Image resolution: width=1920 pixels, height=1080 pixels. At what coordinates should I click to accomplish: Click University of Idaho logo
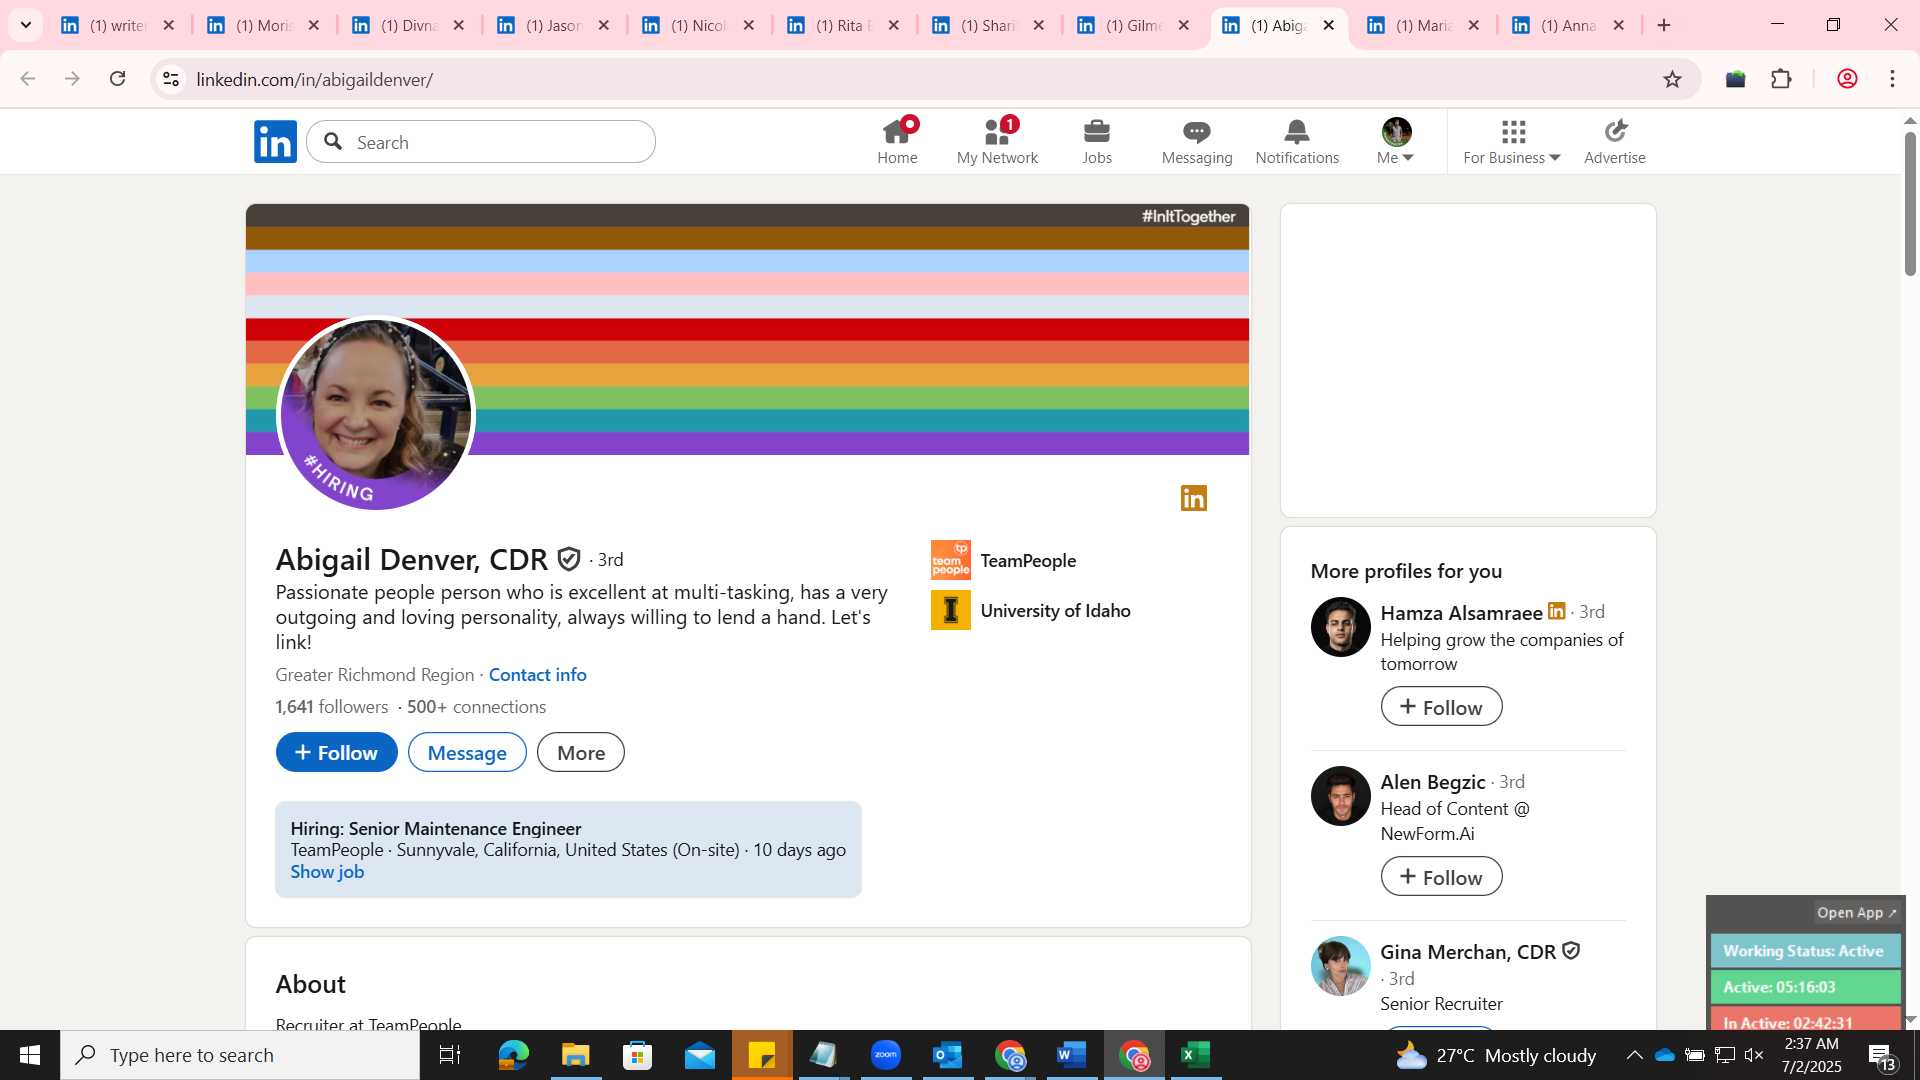950,610
